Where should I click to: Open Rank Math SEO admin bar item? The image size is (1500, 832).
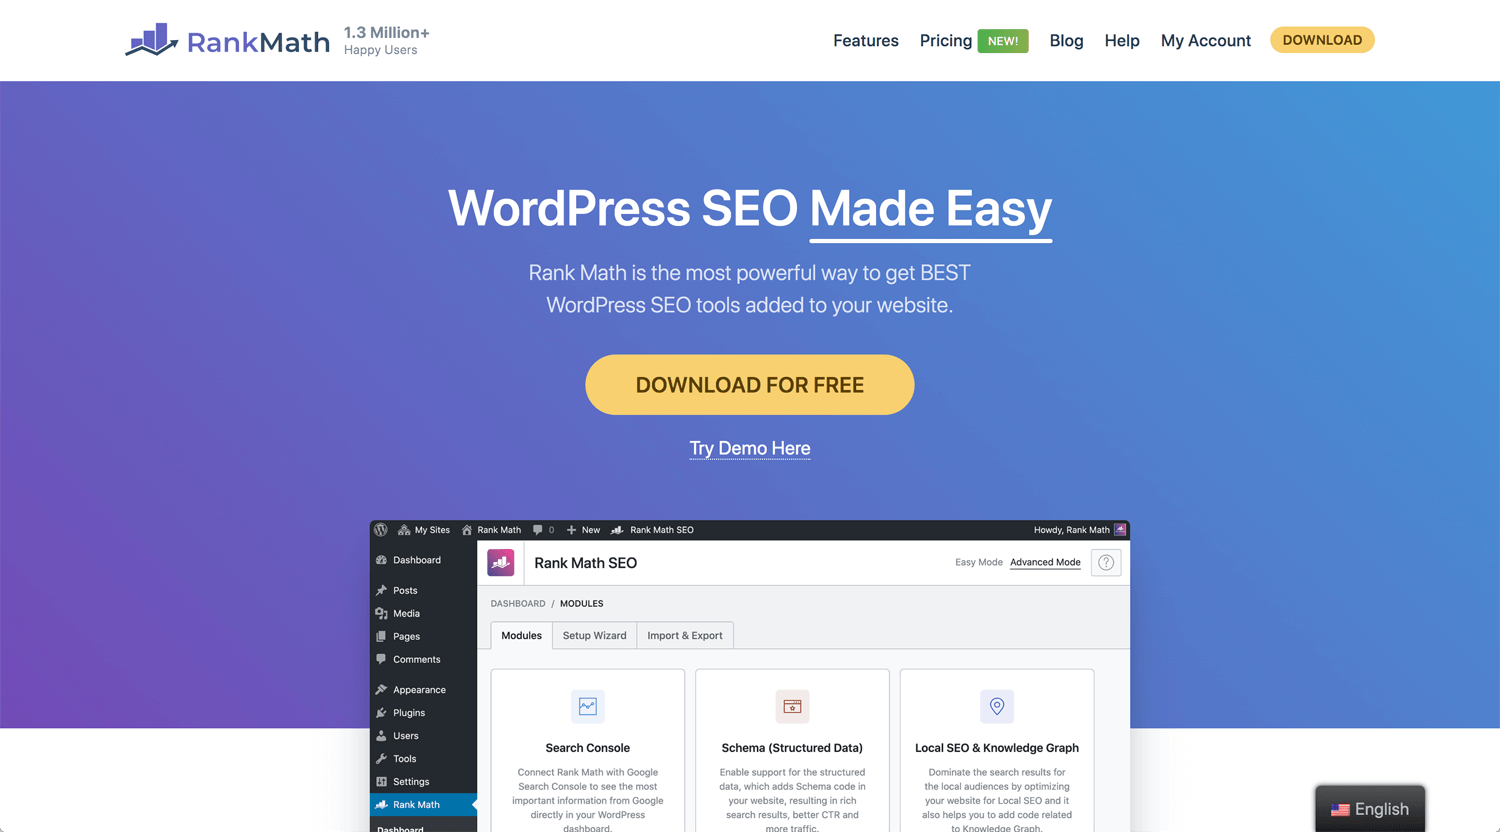click(652, 530)
